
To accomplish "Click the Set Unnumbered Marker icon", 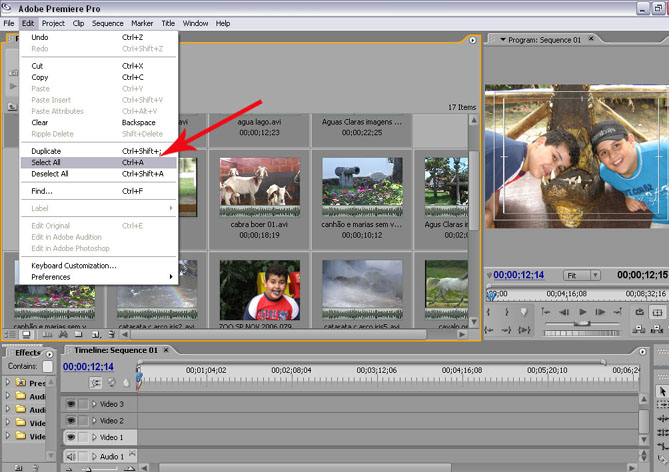I will coord(523,312).
